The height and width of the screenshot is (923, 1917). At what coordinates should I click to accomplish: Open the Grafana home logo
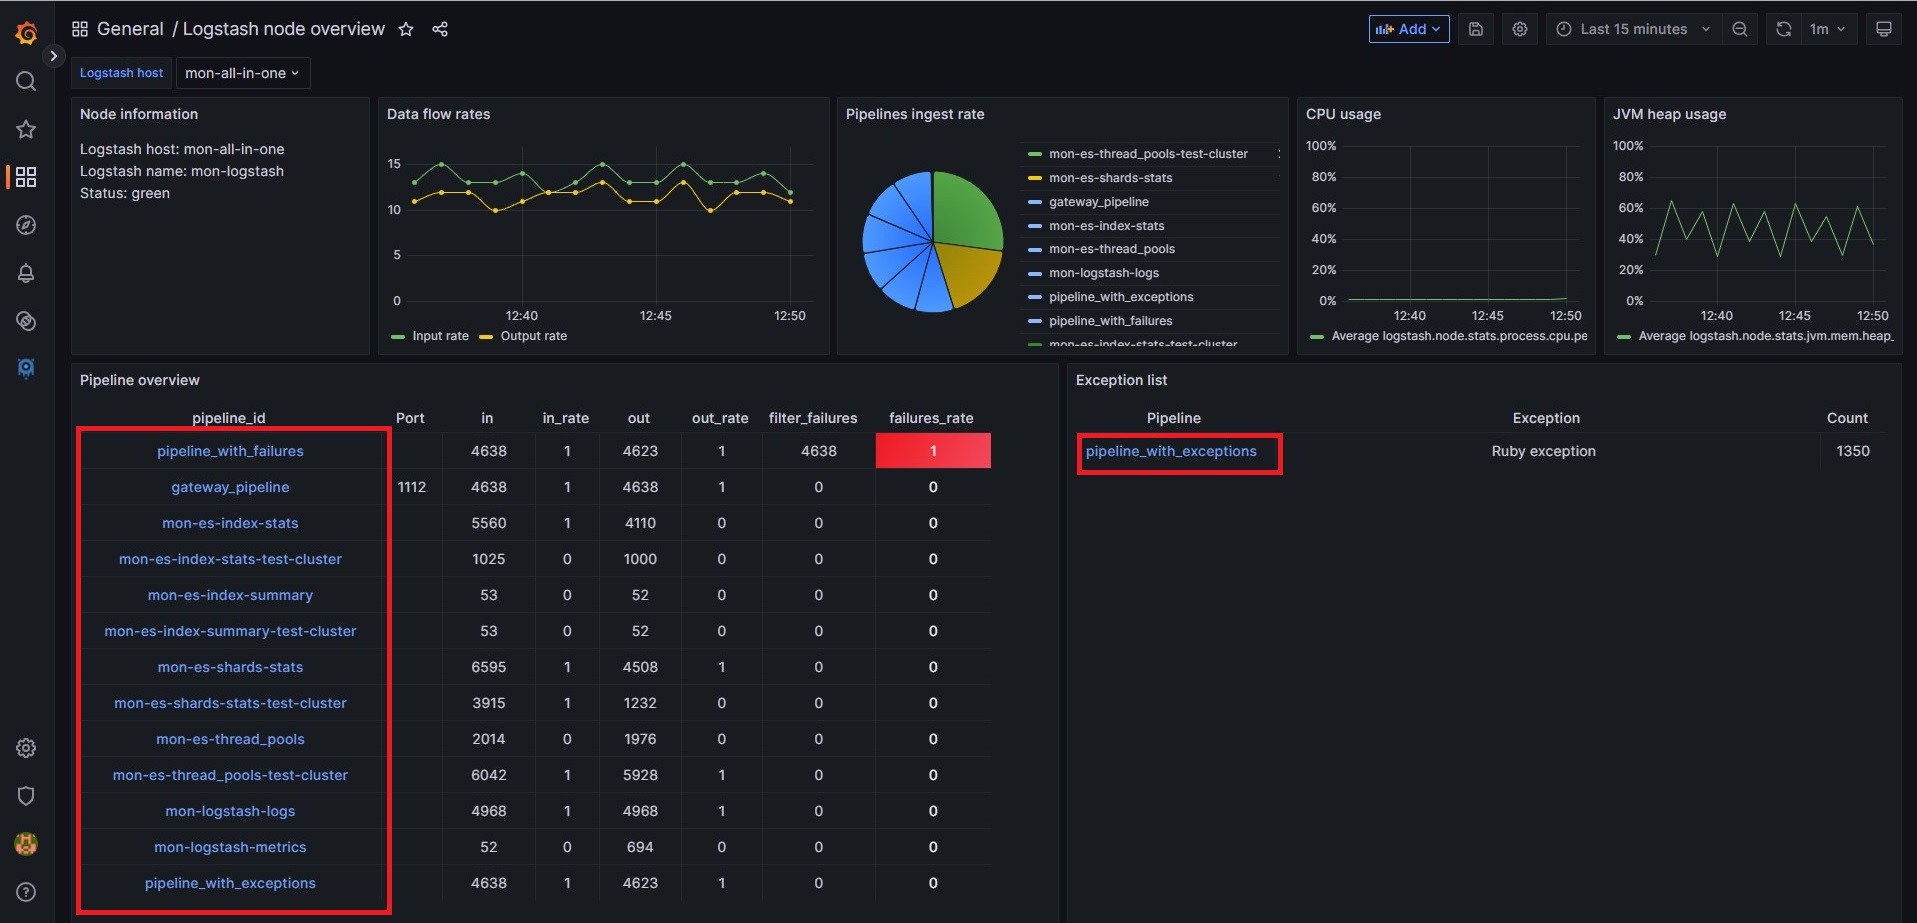26,33
